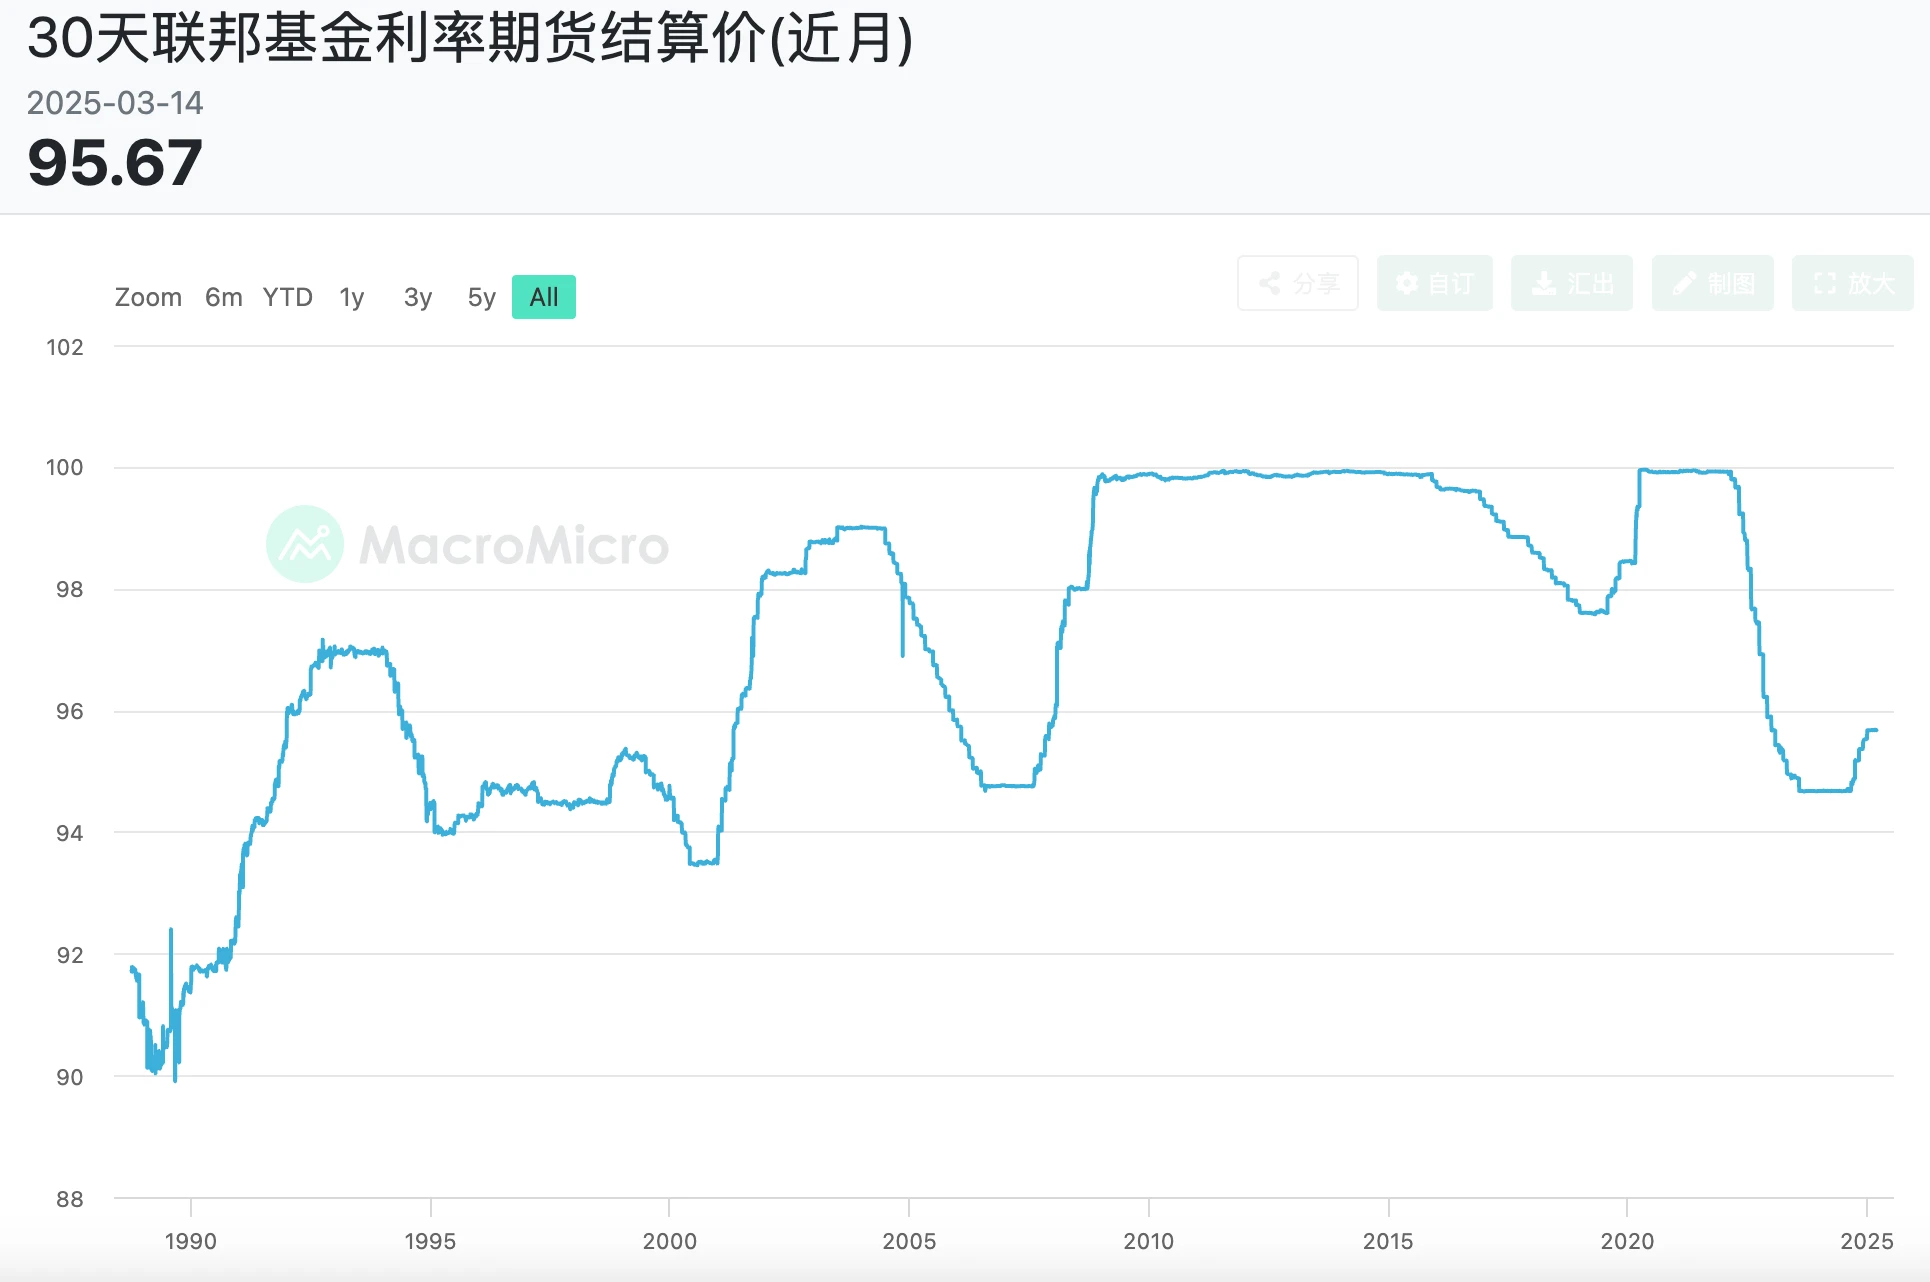Open the 分享 share button
Screen dimensions: 1930x1282
[1298, 283]
